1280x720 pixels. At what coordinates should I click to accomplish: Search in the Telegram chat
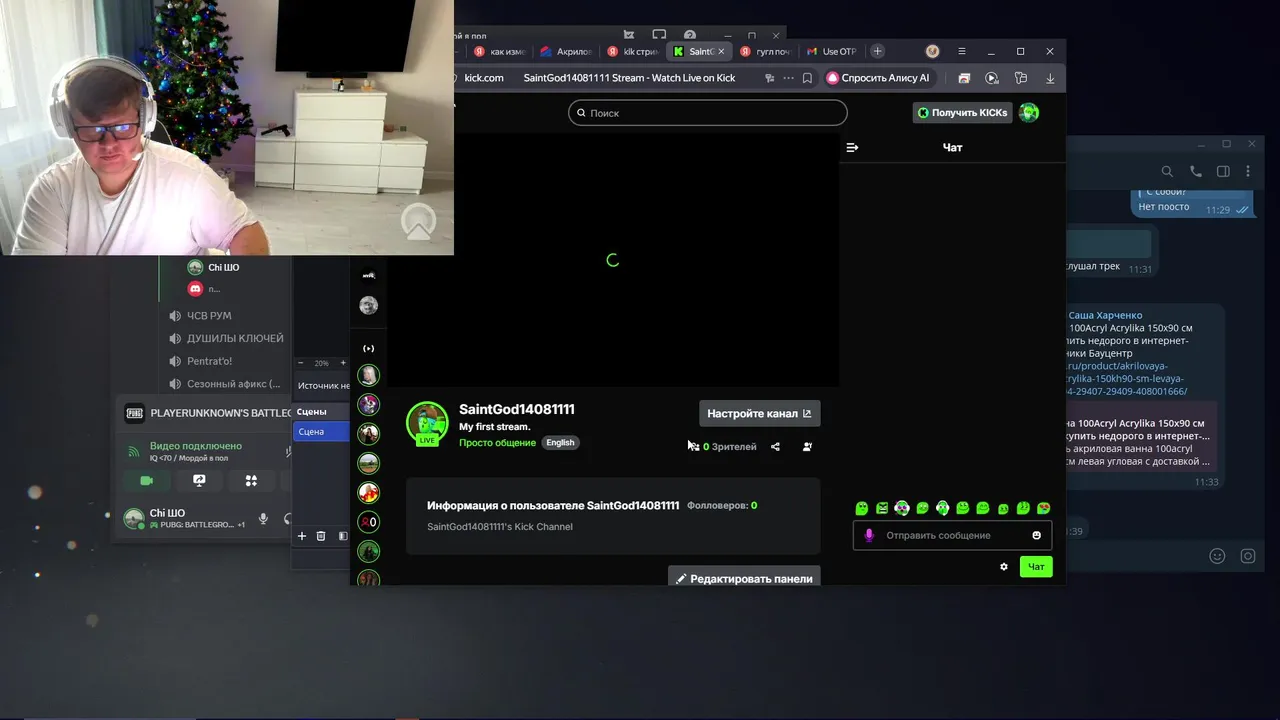(1167, 172)
